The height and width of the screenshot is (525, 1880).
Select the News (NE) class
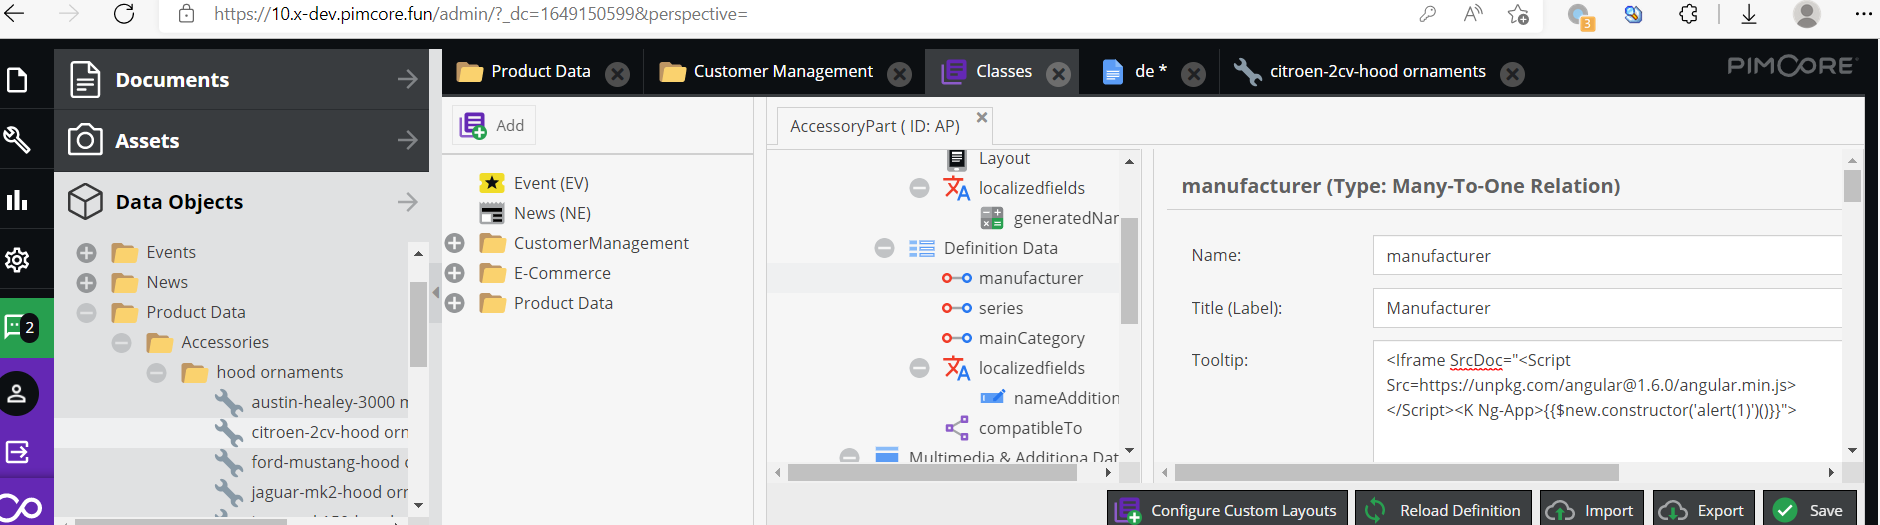[x=552, y=213]
